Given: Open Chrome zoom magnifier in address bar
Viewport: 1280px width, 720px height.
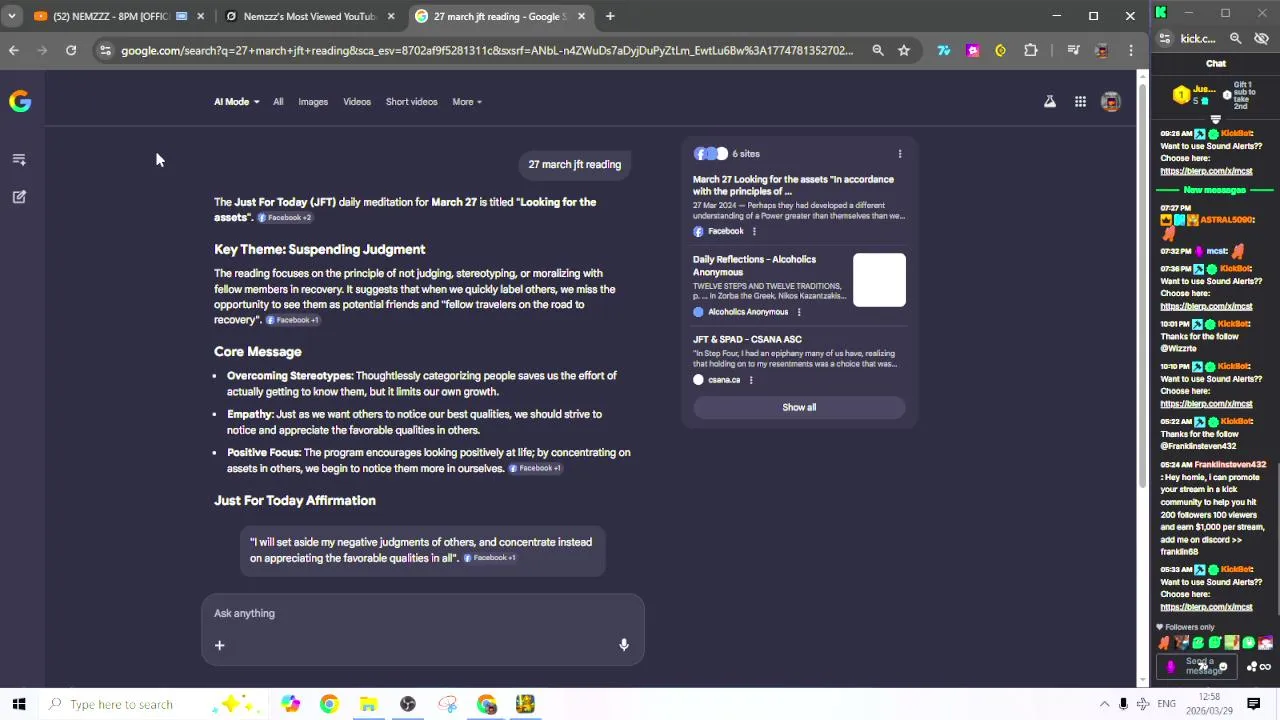Looking at the screenshot, I should [878, 50].
